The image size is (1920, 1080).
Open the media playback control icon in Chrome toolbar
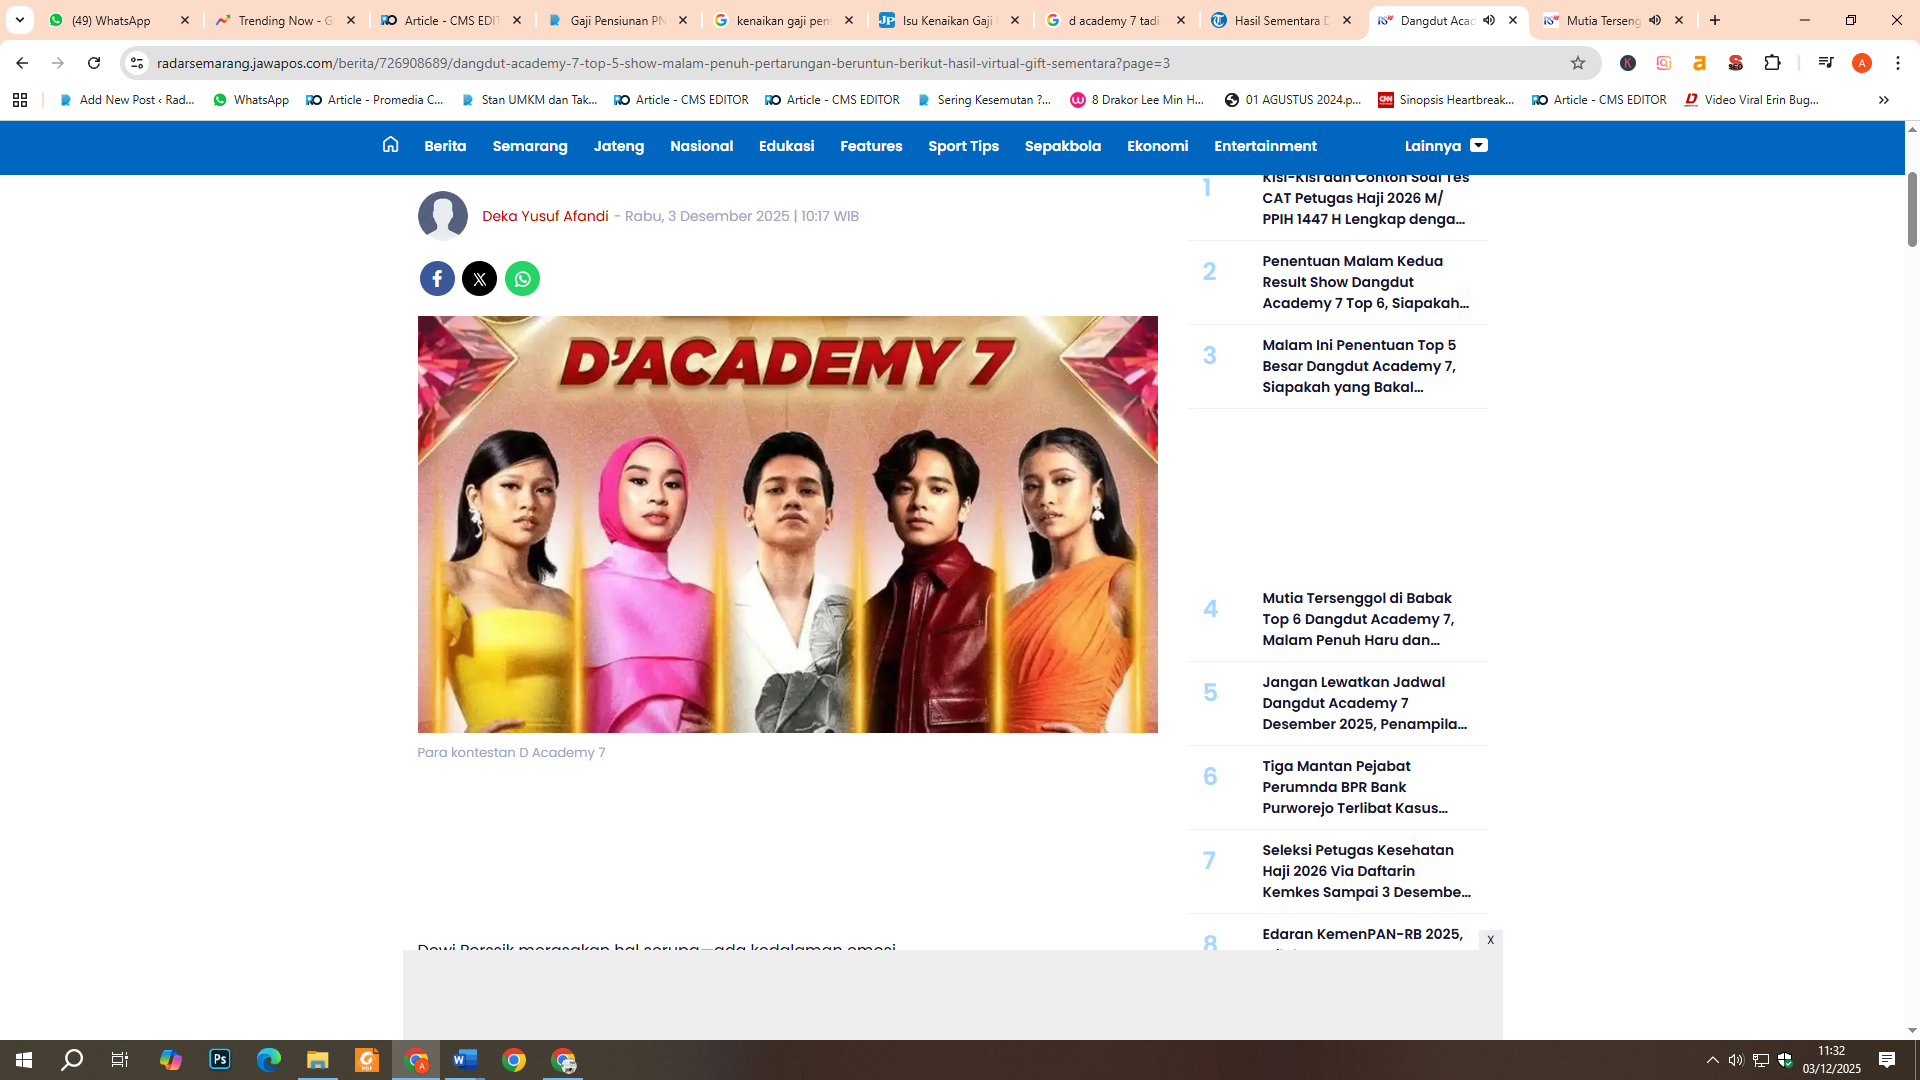pos(1826,63)
